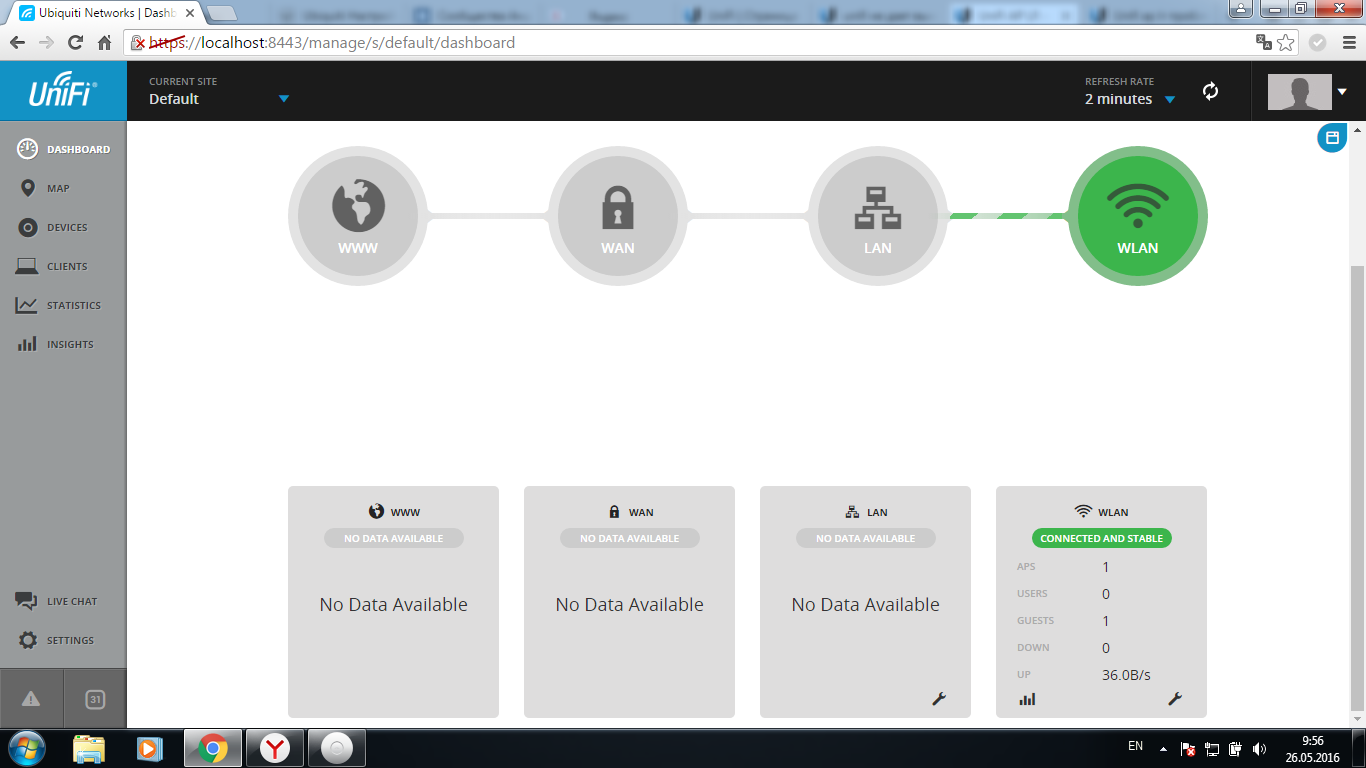Go to Devices in sidebar
The width and height of the screenshot is (1366, 768).
click(66, 227)
